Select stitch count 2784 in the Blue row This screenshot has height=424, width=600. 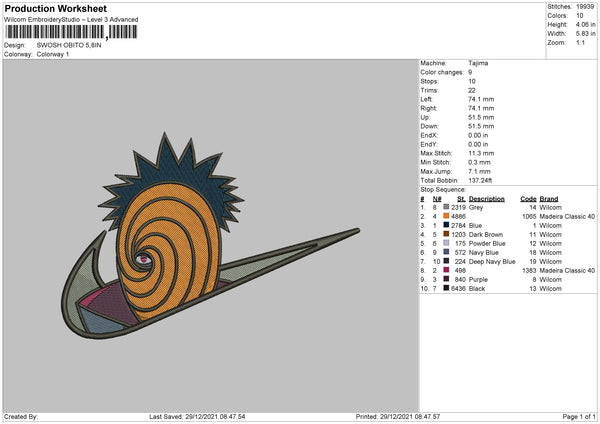458,225
